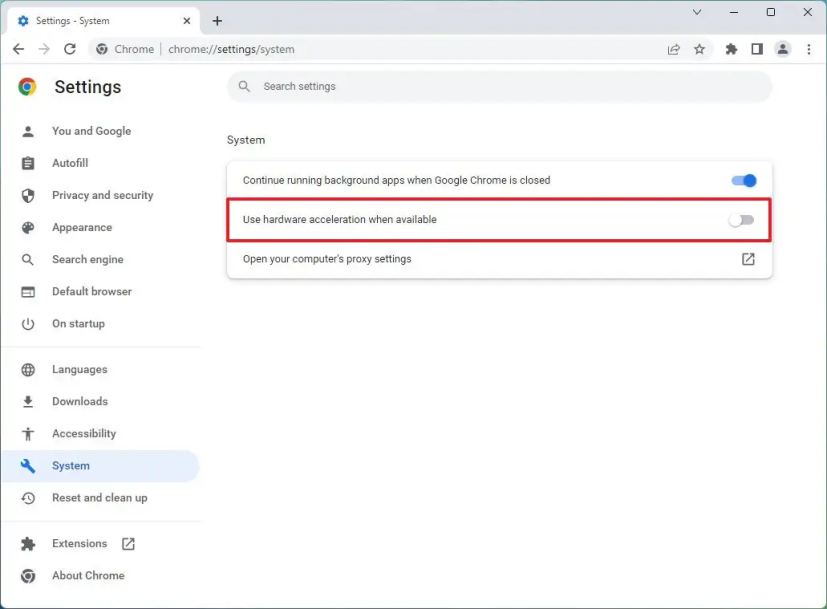Select System in the sidebar
Viewport: 827px width, 609px height.
(100, 466)
